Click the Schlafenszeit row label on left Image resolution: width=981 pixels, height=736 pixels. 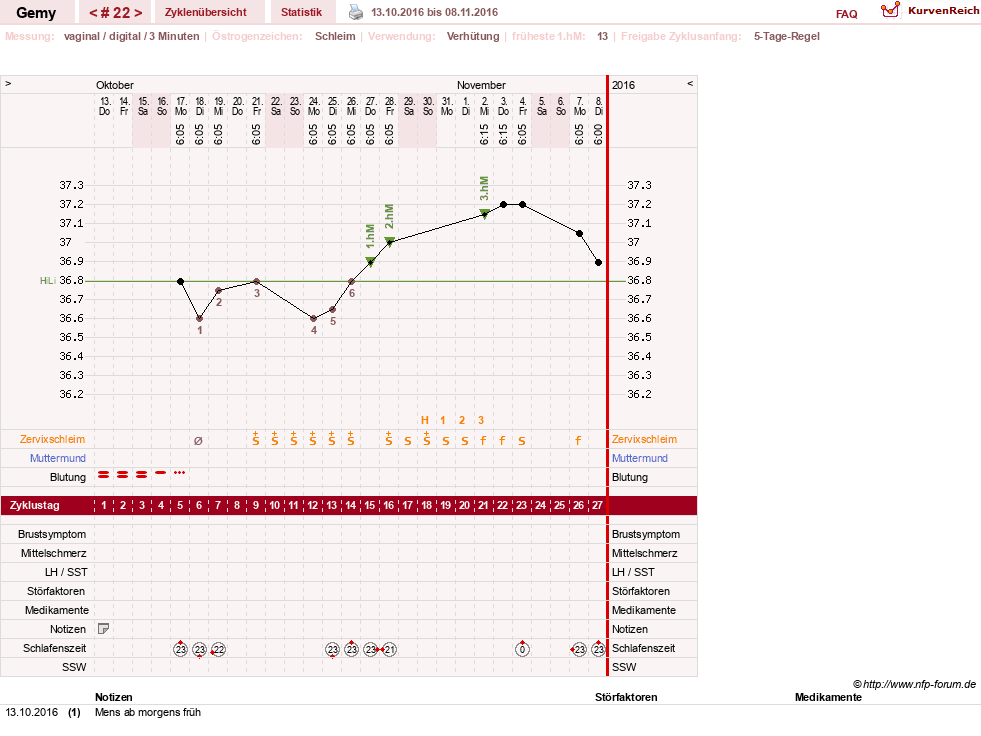click(54, 648)
